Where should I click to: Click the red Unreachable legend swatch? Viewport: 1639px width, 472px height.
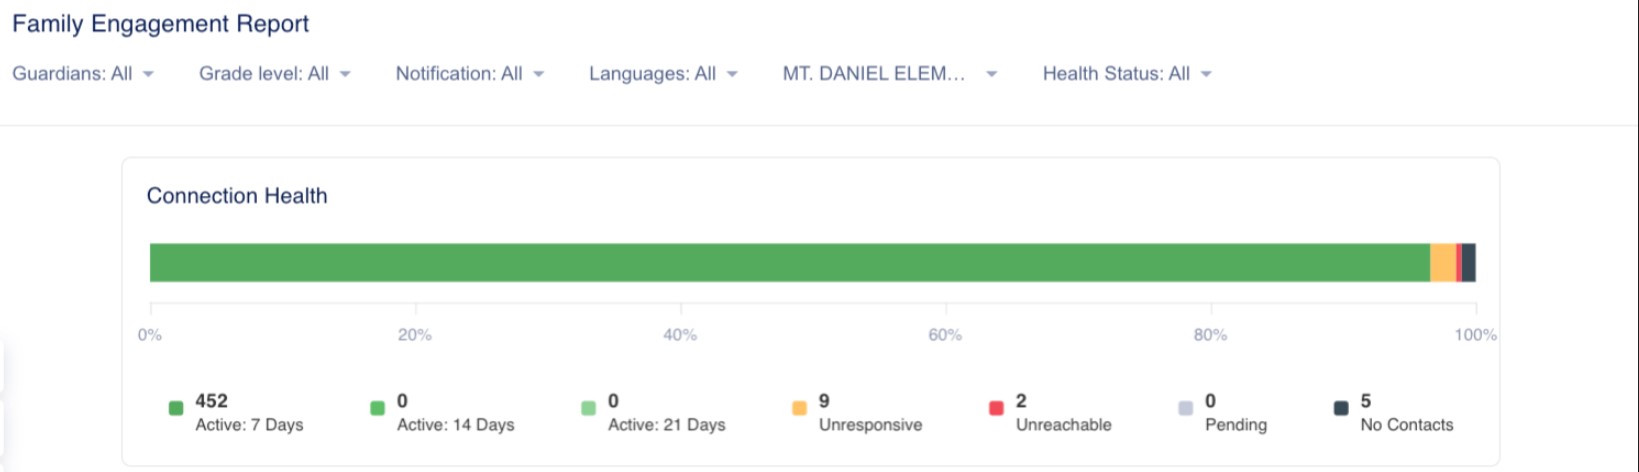996,408
